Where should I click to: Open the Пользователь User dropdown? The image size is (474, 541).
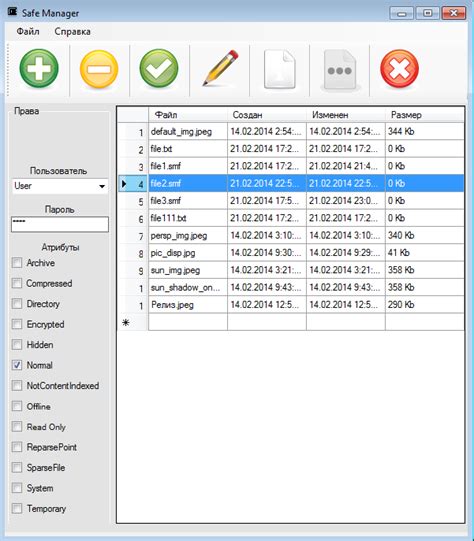tap(60, 186)
